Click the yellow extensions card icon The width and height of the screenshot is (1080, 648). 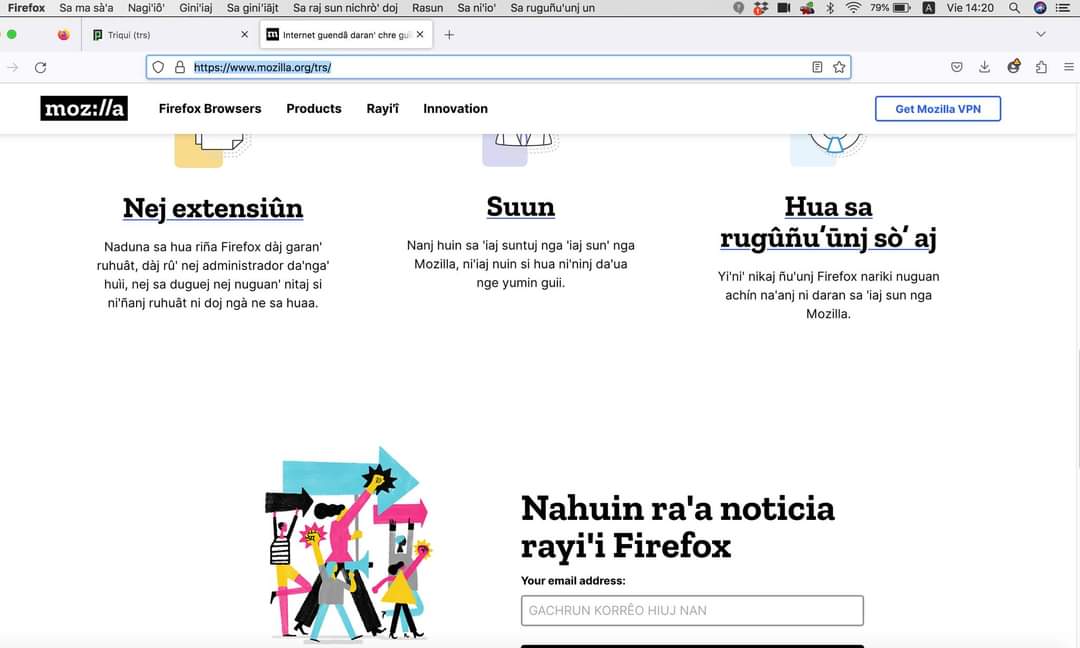tap(212, 150)
